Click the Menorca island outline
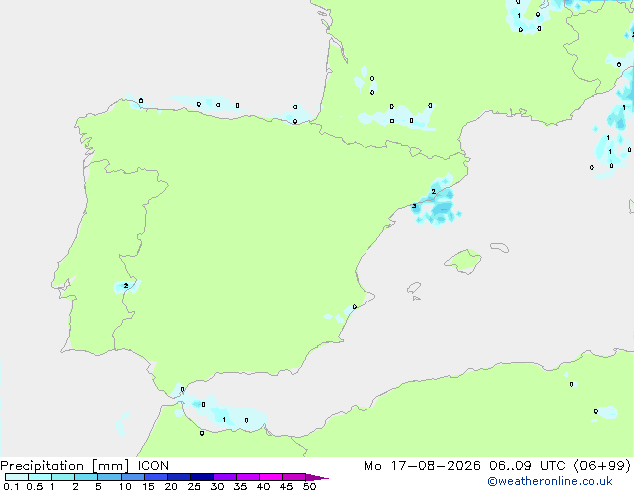 point(499,247)
